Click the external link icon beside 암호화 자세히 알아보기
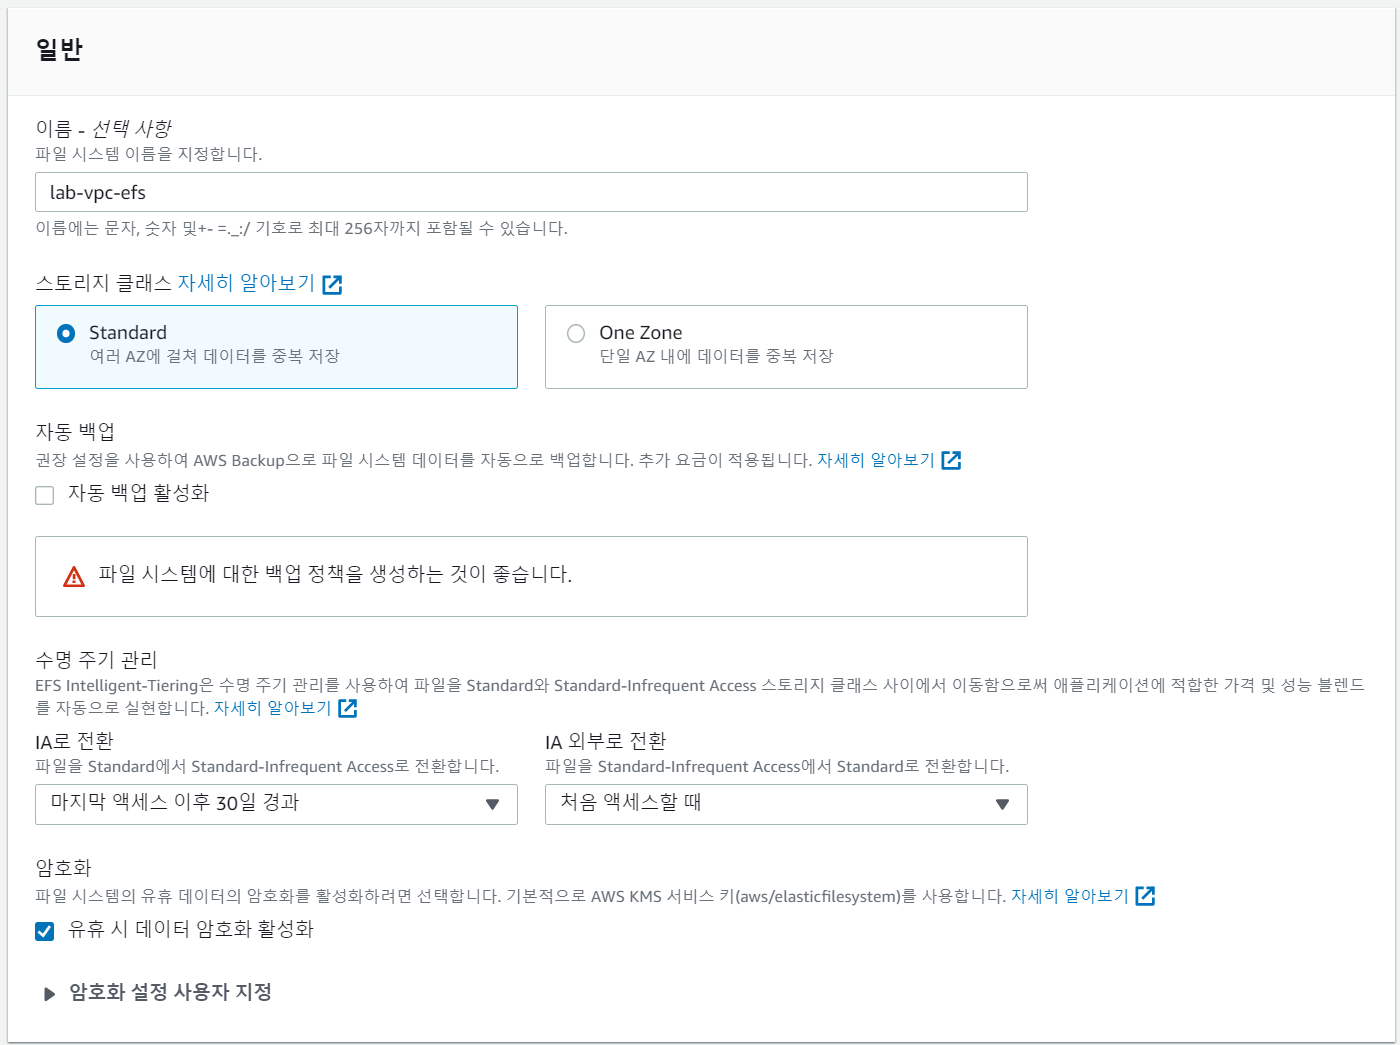The width and height of the screenshot is (1400, 1045). (1146, 896)
